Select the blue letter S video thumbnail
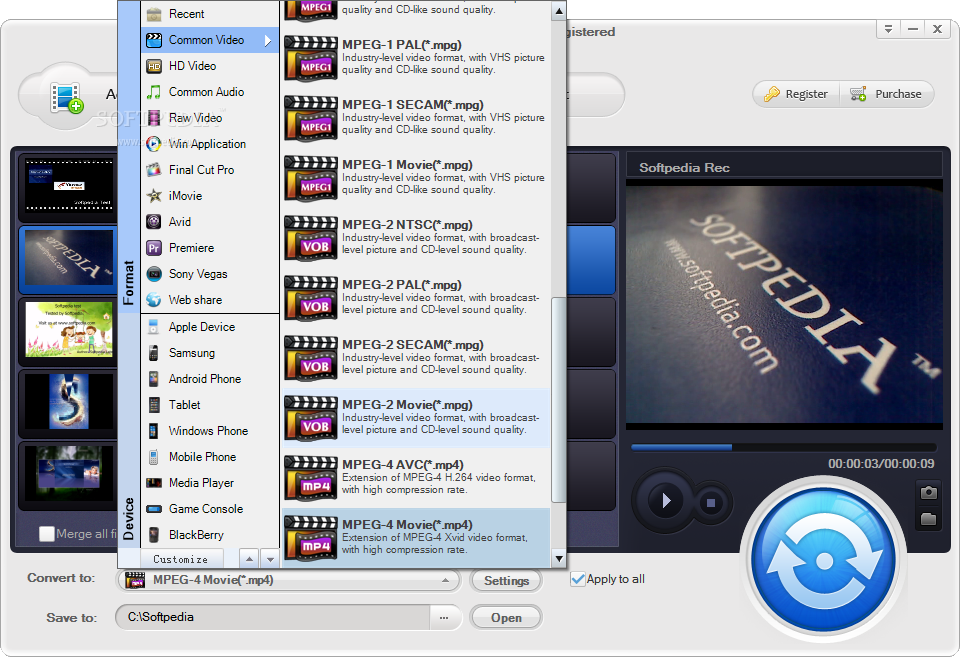960x657 pixels. [x=69, y=402]
